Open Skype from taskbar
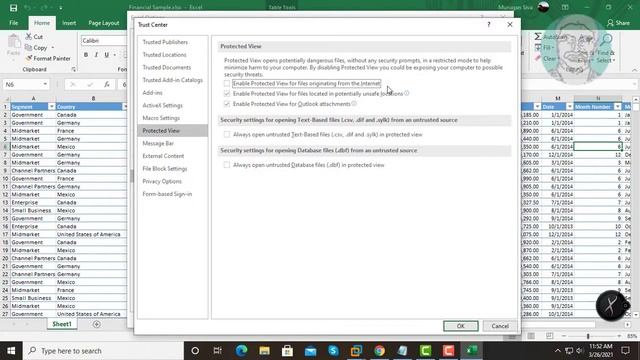Viewport: 640px width, 360px height. tap(333, 351)
